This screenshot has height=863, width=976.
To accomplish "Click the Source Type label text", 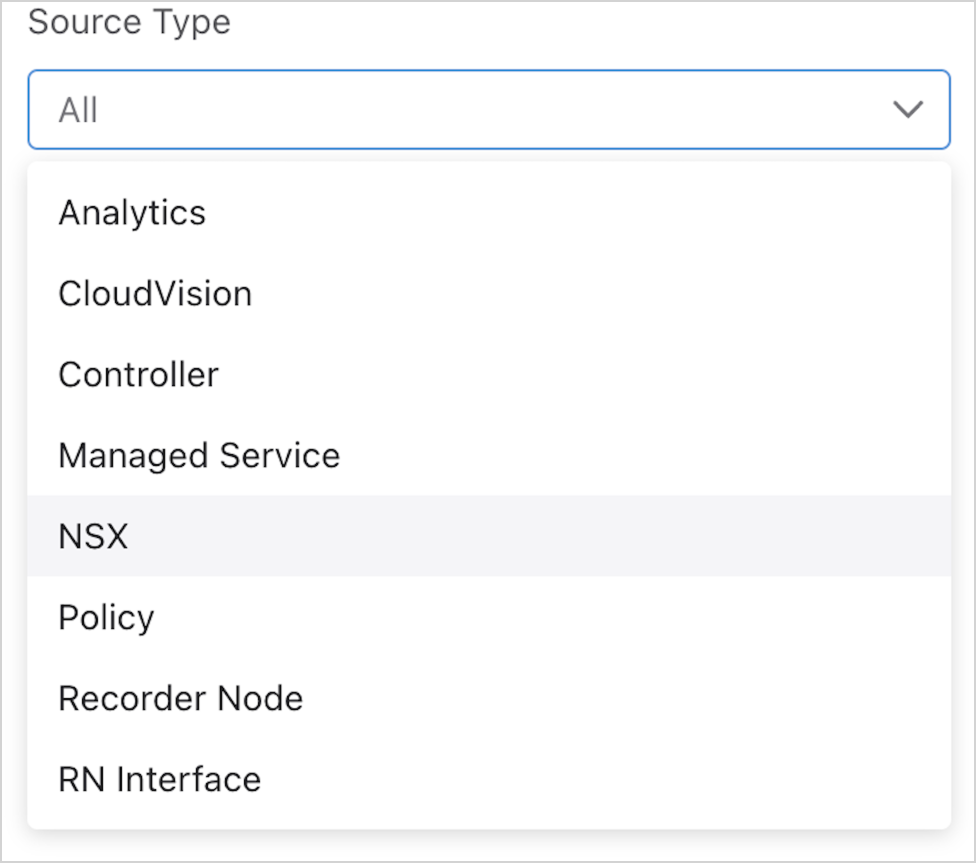I will [129, 22].
